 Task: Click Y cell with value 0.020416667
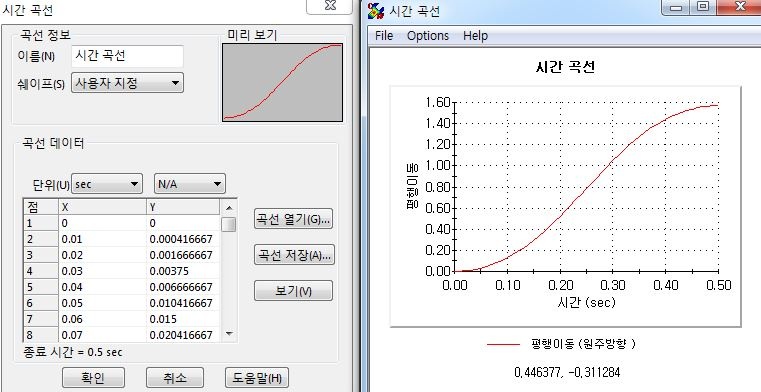(x=183, y=335)
